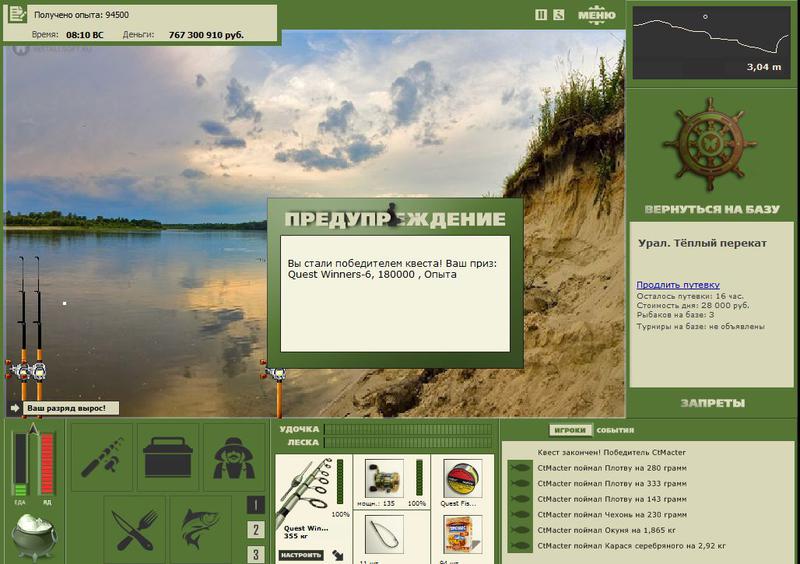Click the Продлить путевку link
This screenshot has width=800, height=564.
tap(678, 285)
